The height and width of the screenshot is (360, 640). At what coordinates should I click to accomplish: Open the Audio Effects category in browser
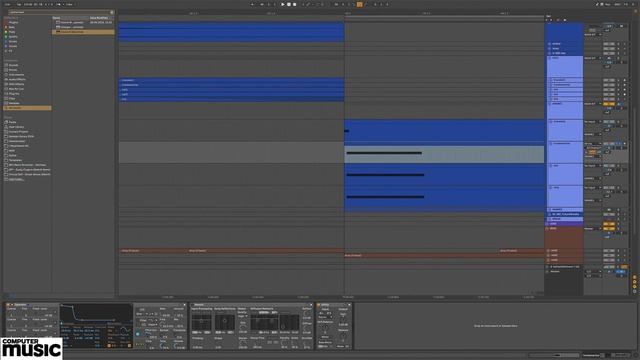pyautogui.click(x=17, y=79)
